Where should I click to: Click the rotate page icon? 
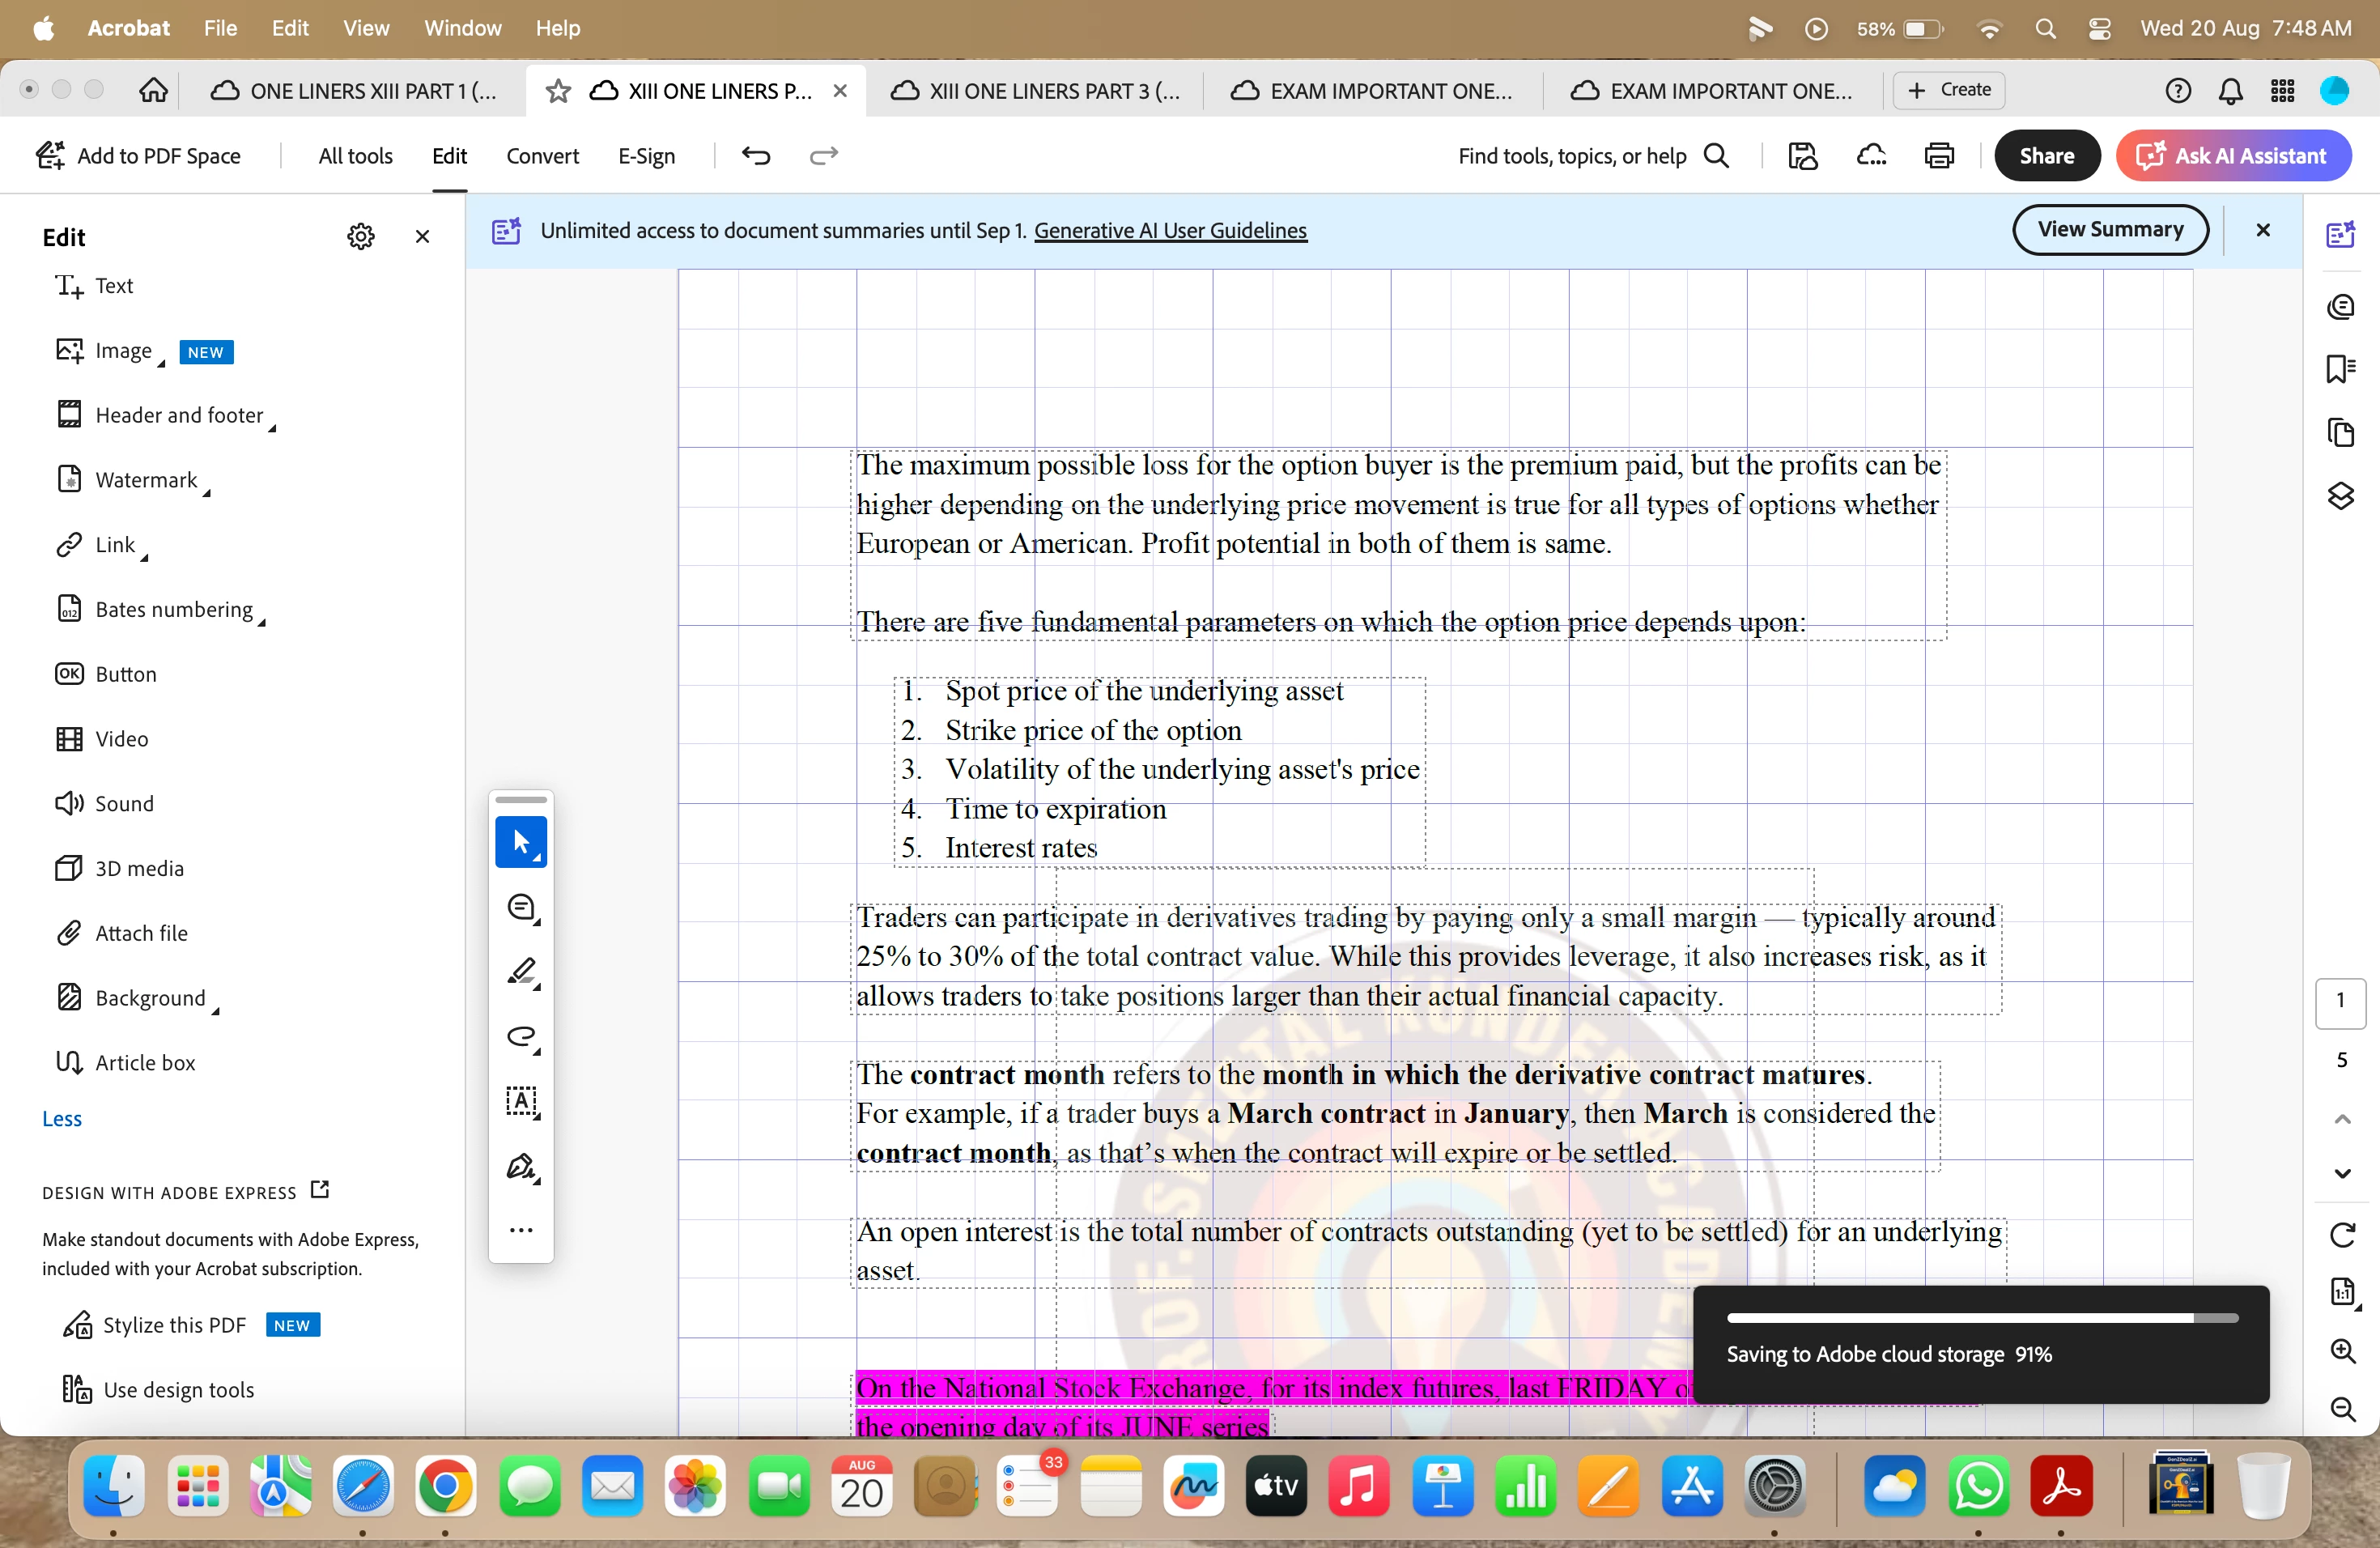point(2341,1235)
